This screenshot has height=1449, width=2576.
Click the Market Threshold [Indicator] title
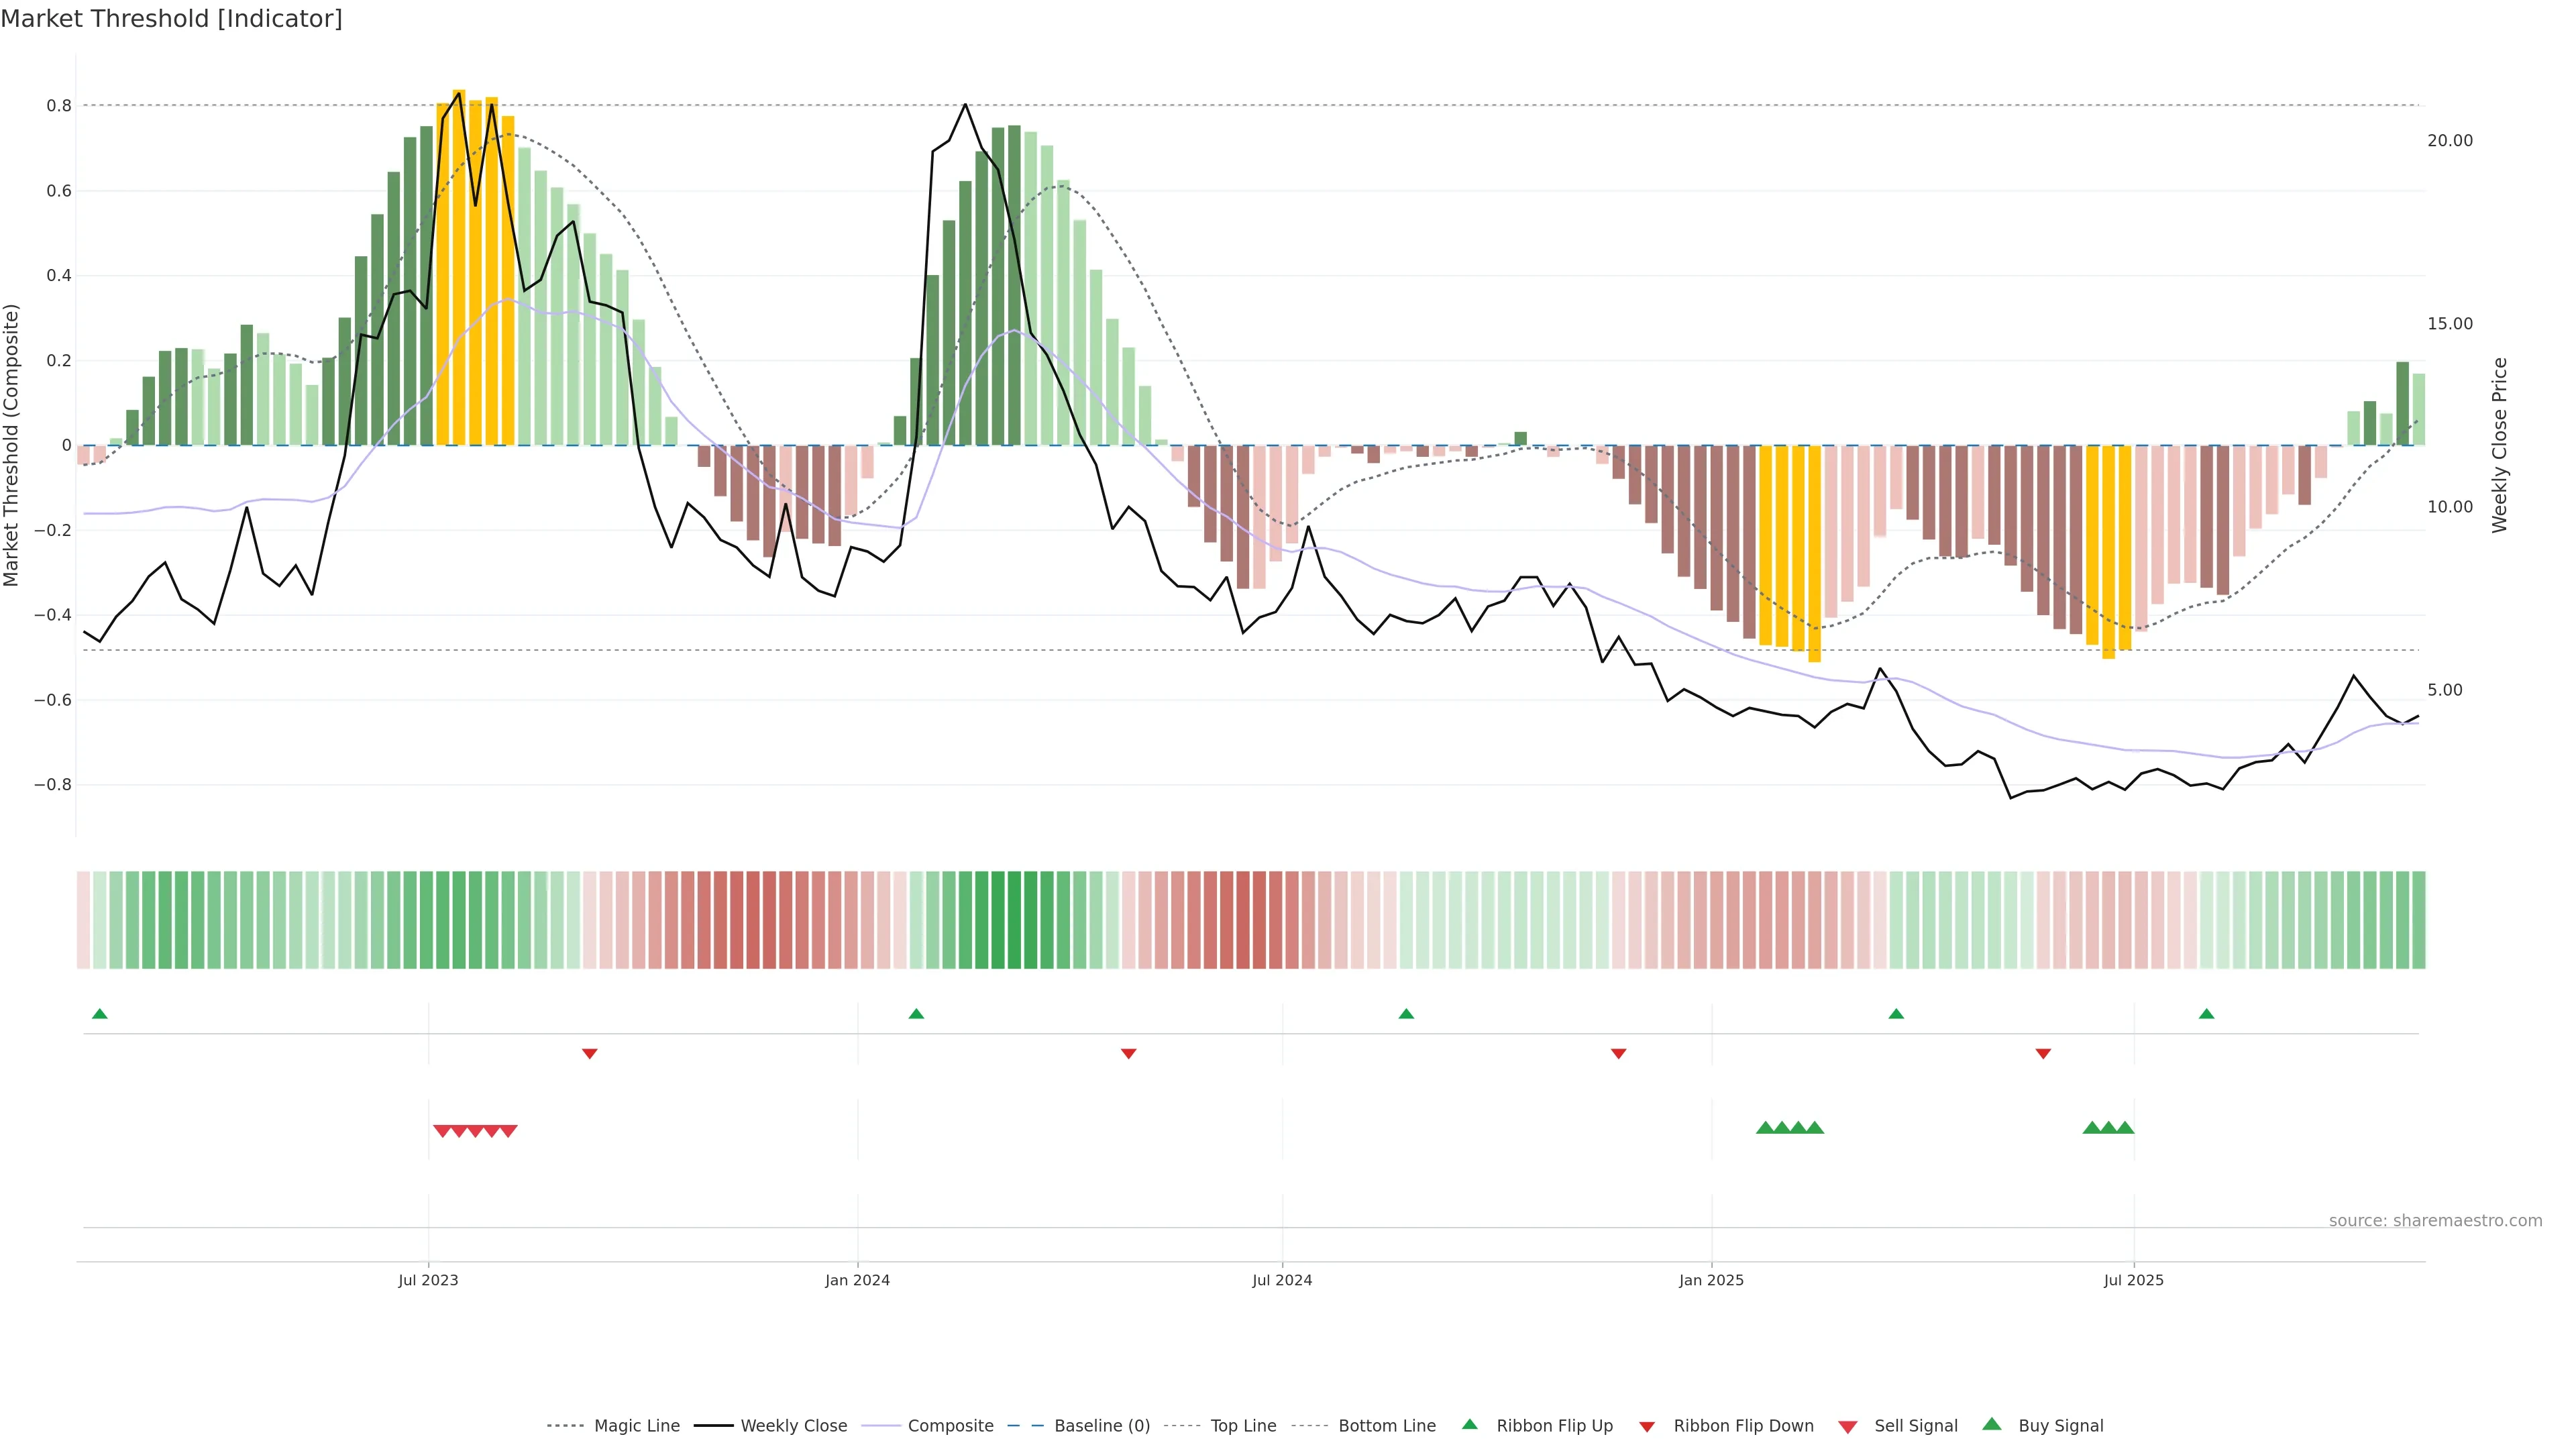click(x=171, y=19)
